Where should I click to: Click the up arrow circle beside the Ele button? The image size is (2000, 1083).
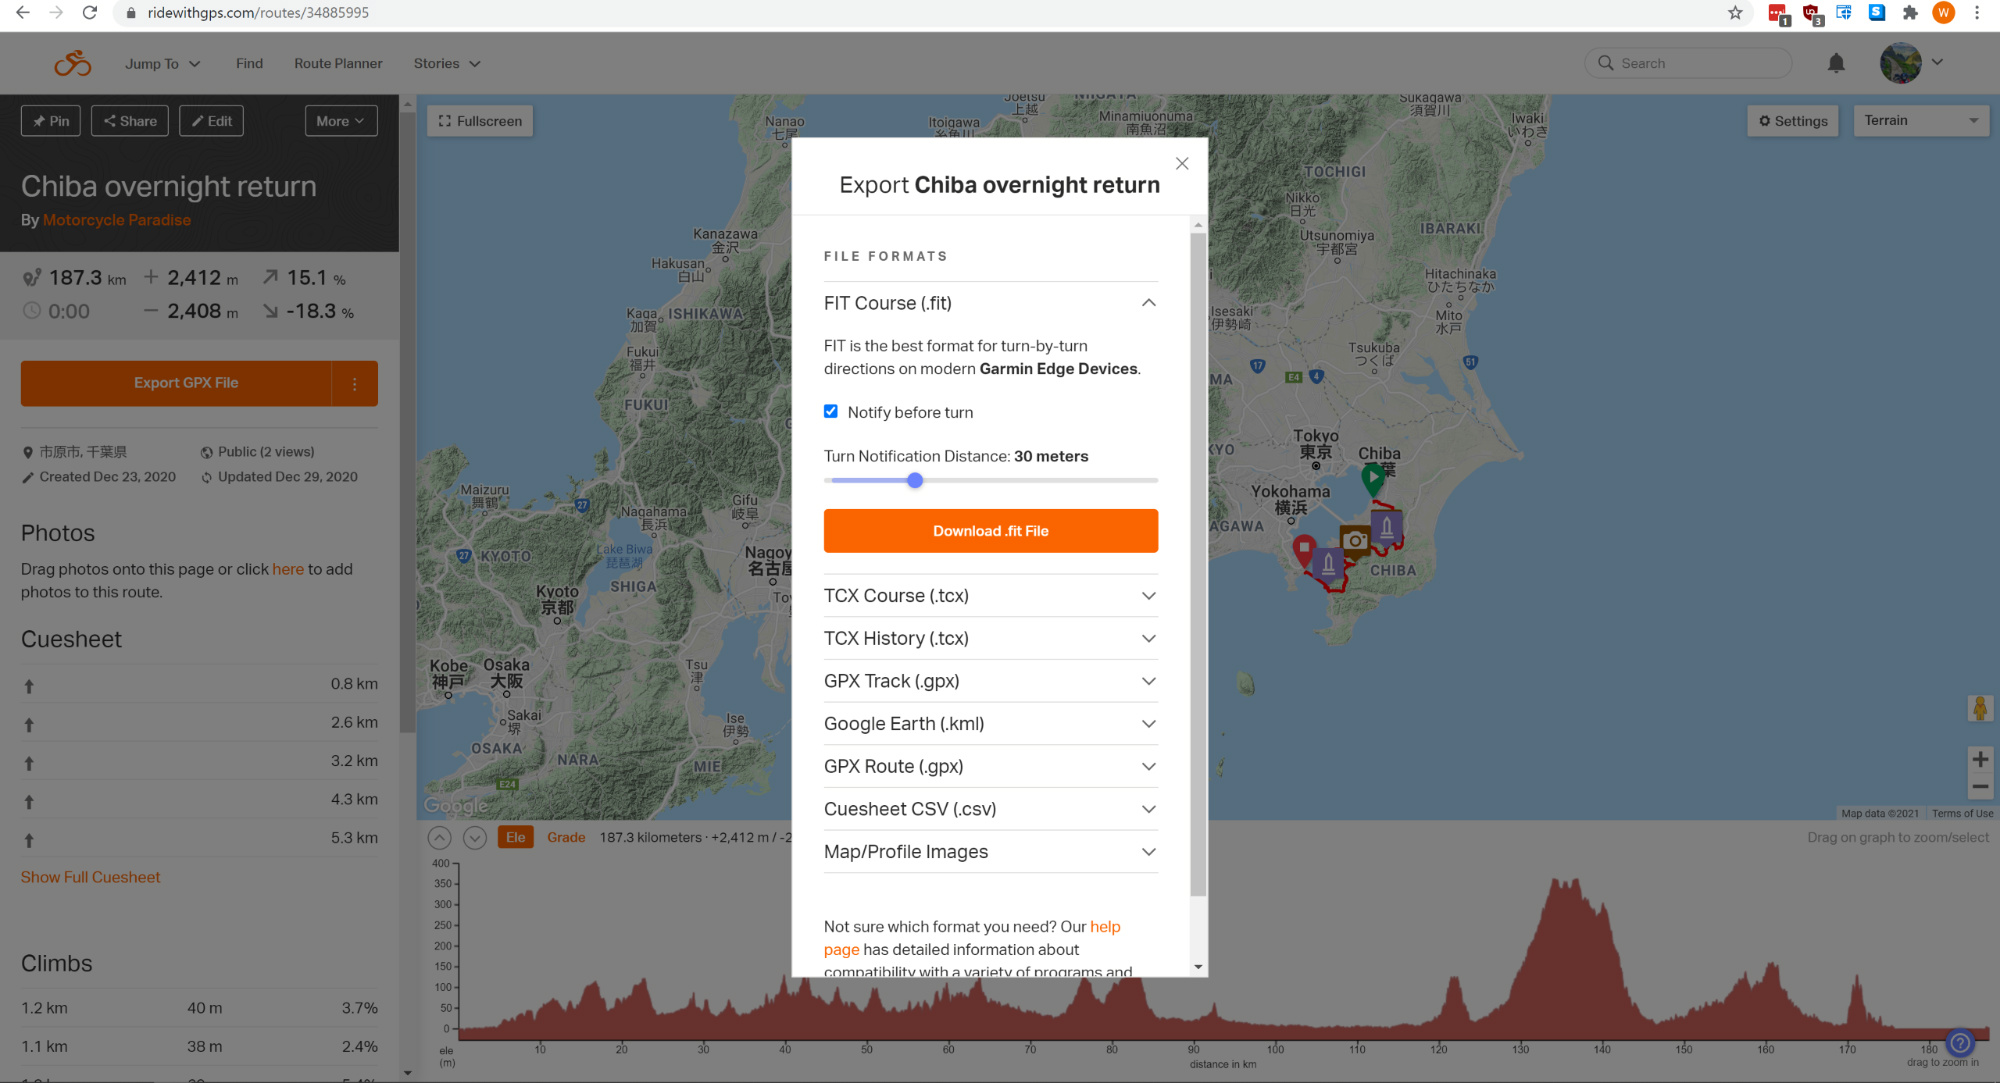[439, 838]
